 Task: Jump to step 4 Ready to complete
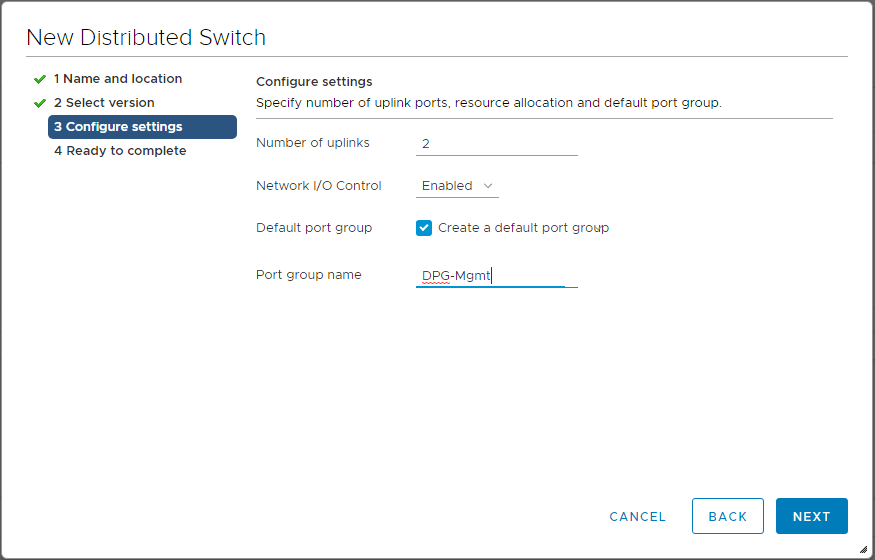coord(120,151)
